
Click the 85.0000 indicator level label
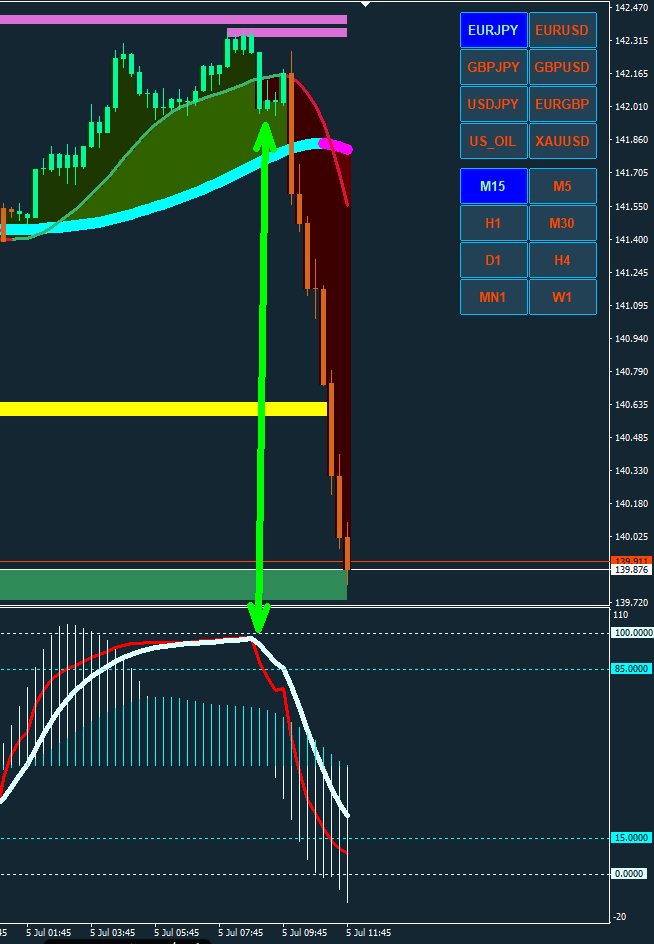tap(632, 669)
